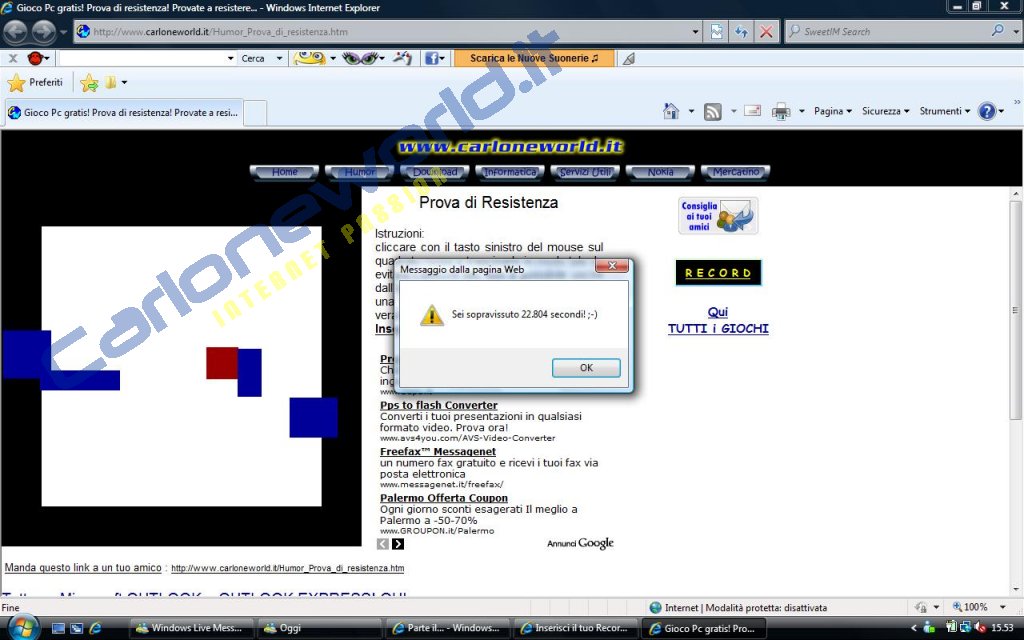Open the RSS feeds icon
The width and height of the screenshot is (1024, 640).
[x=712, y=112]
